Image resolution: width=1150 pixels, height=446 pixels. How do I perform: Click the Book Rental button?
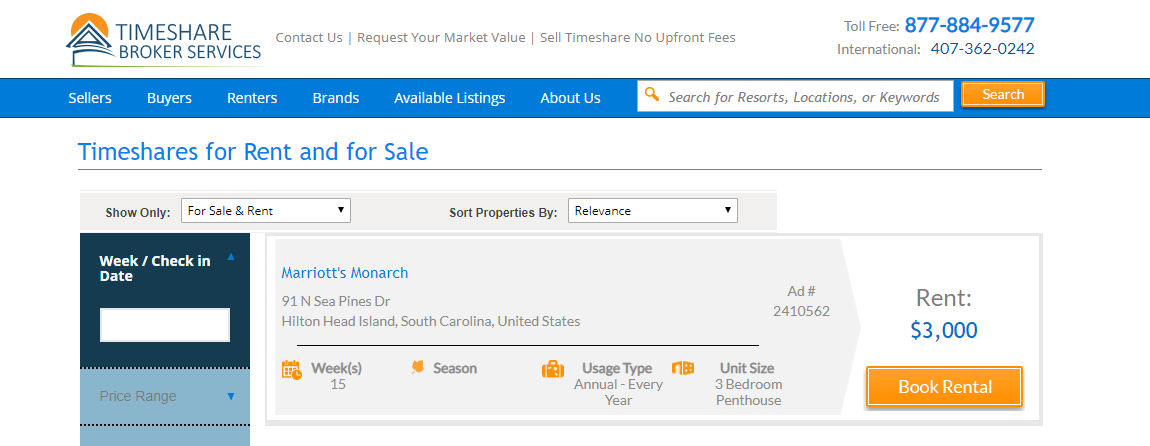tap(945, 387)
